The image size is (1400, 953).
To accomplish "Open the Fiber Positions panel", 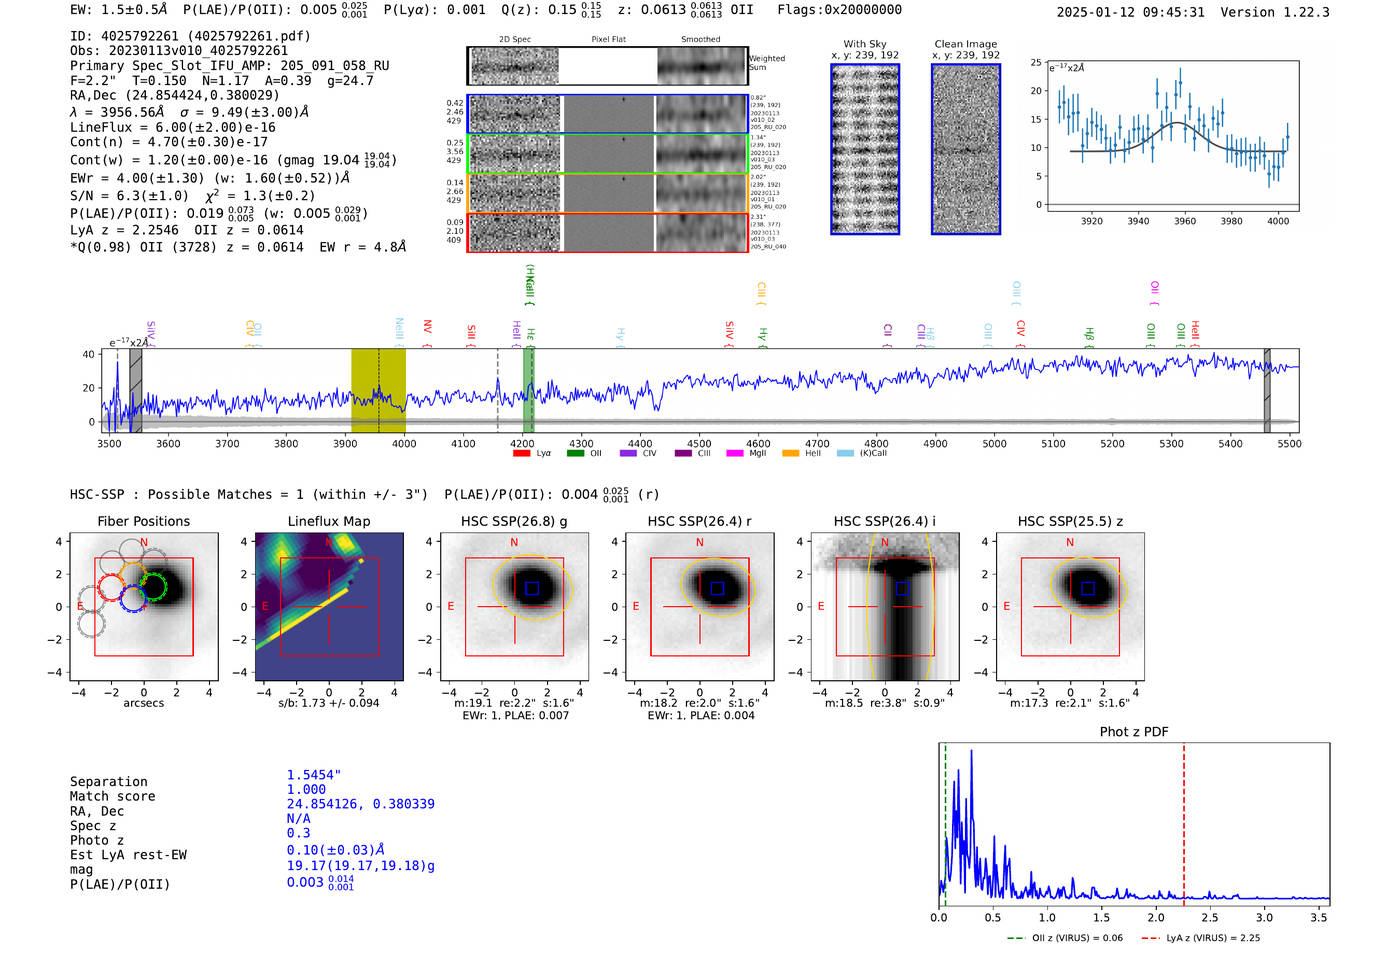I will click(x=143, y=607).
